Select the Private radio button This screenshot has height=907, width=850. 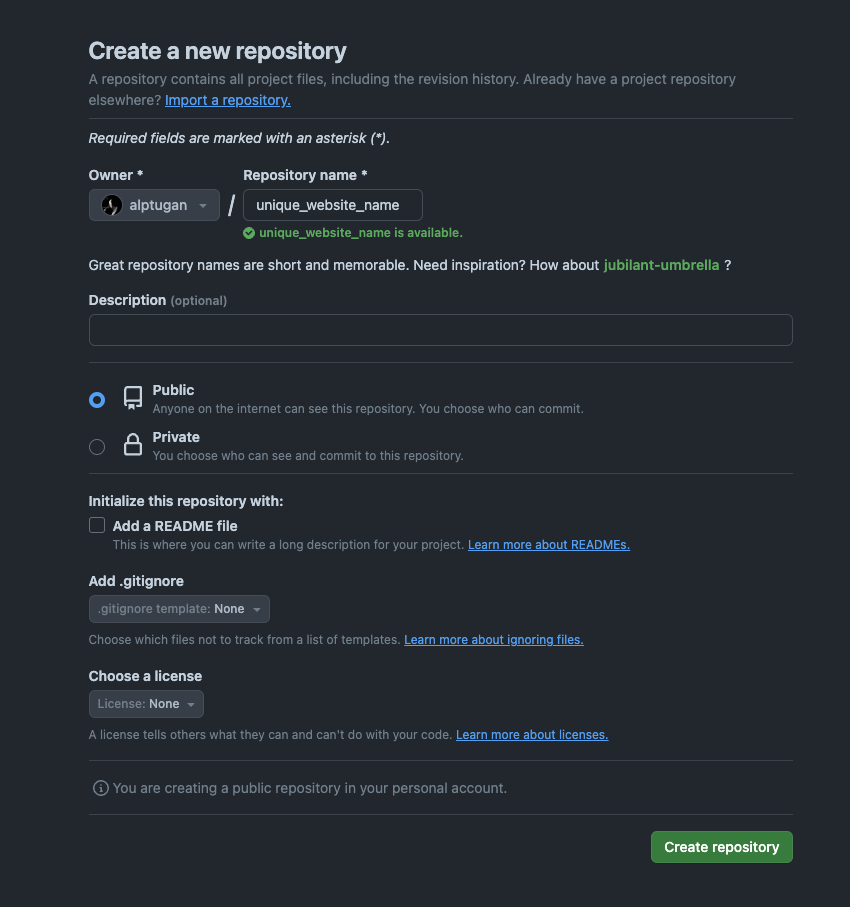coord(97,447)
